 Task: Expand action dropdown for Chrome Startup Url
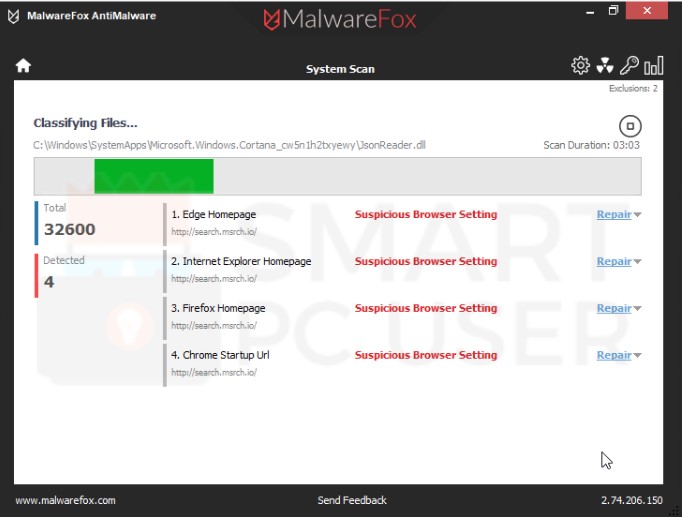point(638,356)
